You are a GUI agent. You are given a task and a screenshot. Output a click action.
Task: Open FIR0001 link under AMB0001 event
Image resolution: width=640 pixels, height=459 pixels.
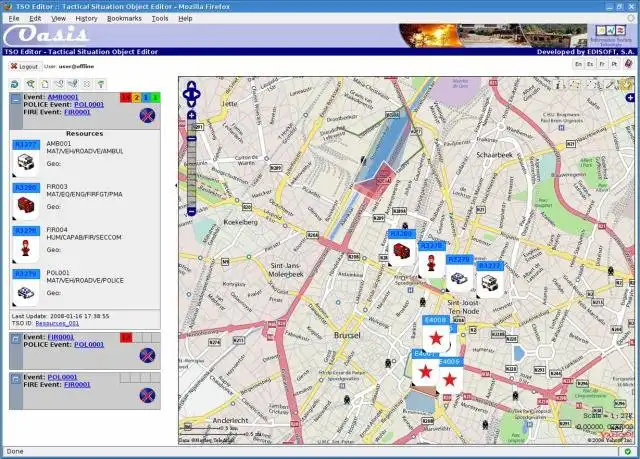click(x=77, y=112)
